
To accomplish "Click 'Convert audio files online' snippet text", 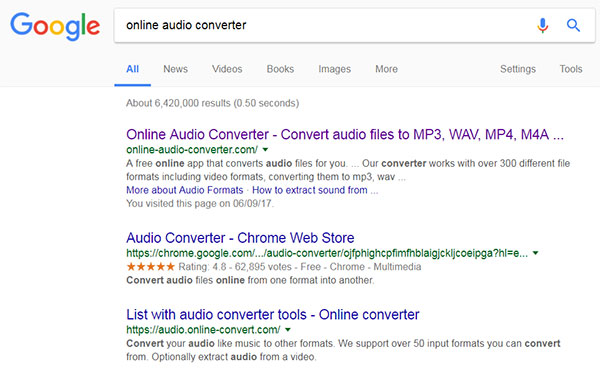I will [x=250, y=280].
